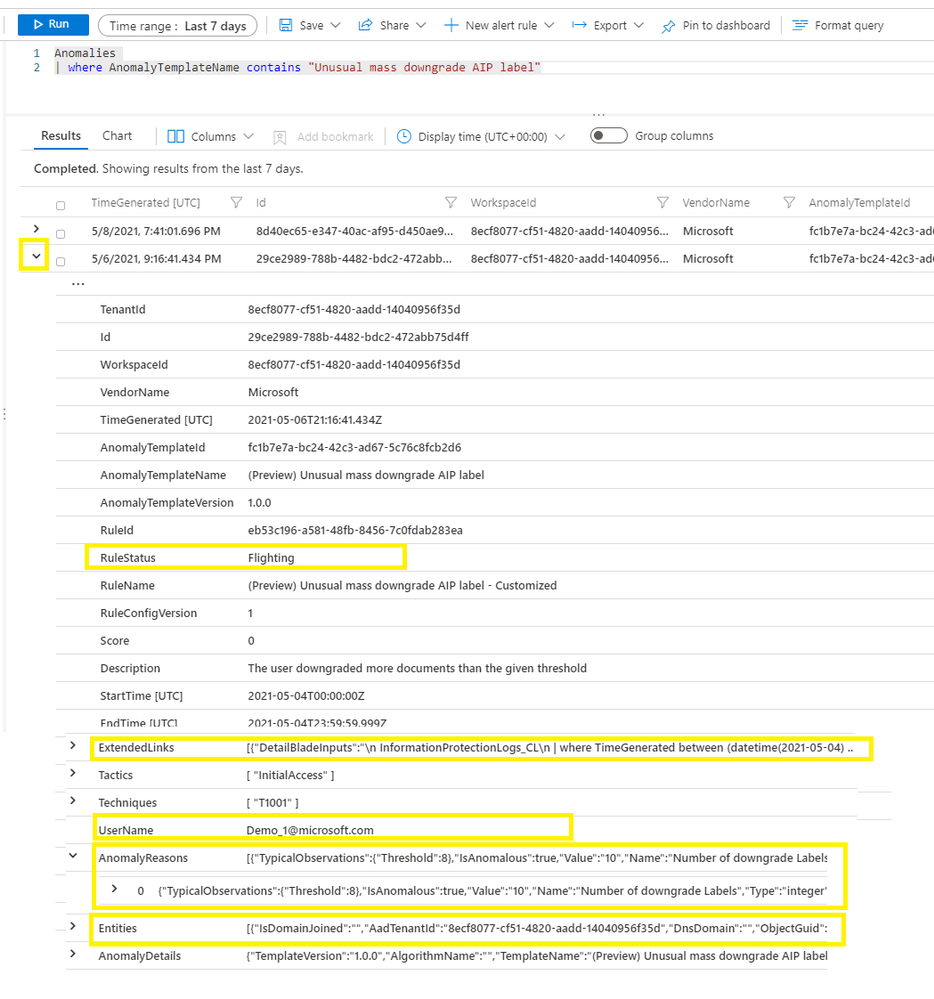Open the Time range dropdown
934x999 pixels.
coord(177,24)
